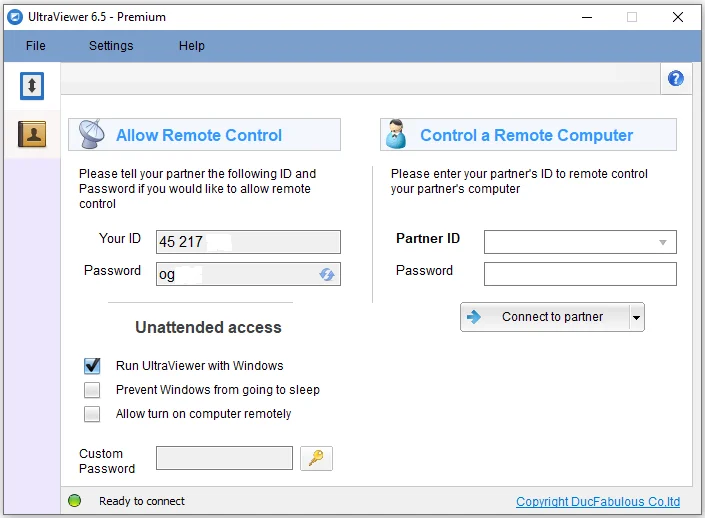
Task: Click the key icon to set custom password
Action: [x=316, y=458]
